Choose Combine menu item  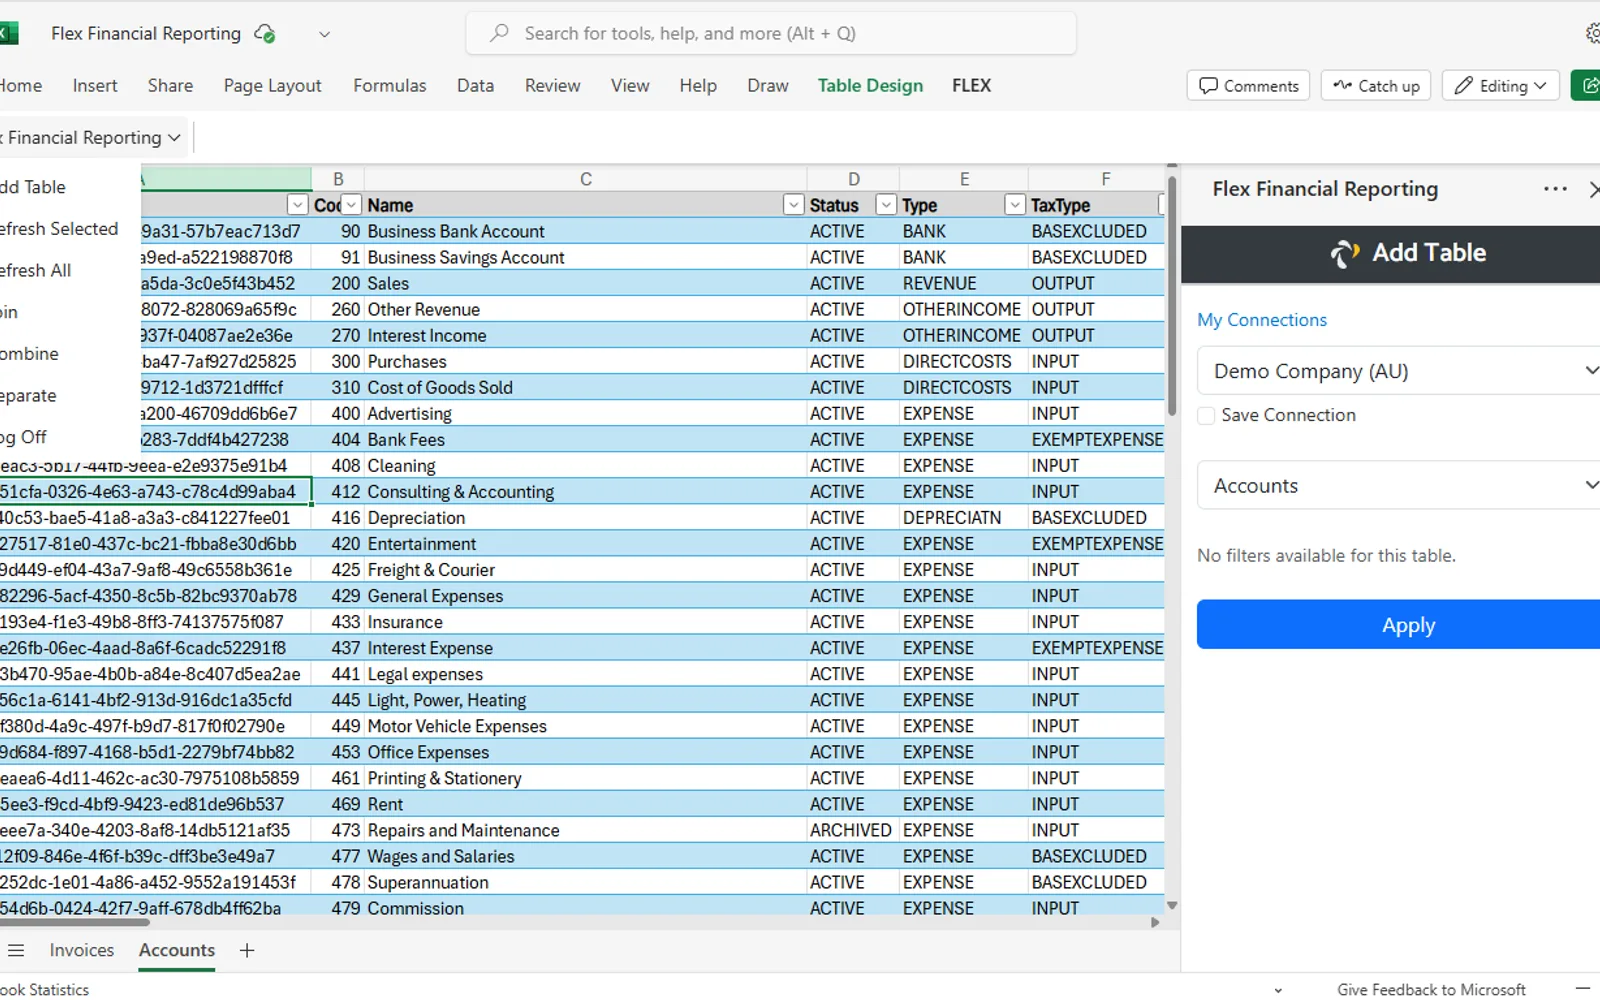click(30, 354)
